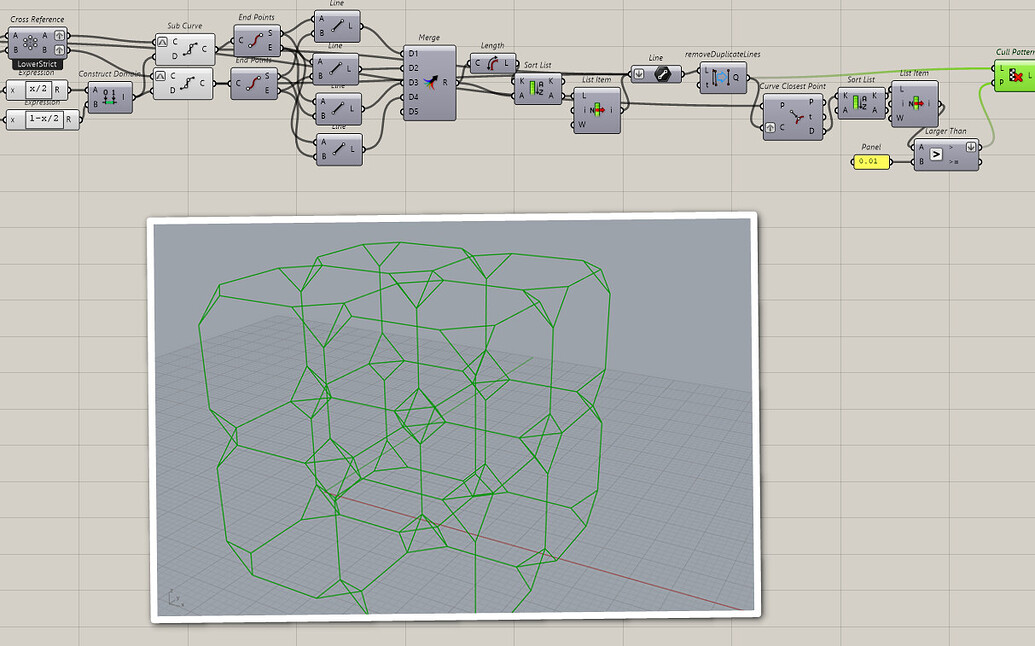Click down-arrow icon beside the Line component

point(639,73)
